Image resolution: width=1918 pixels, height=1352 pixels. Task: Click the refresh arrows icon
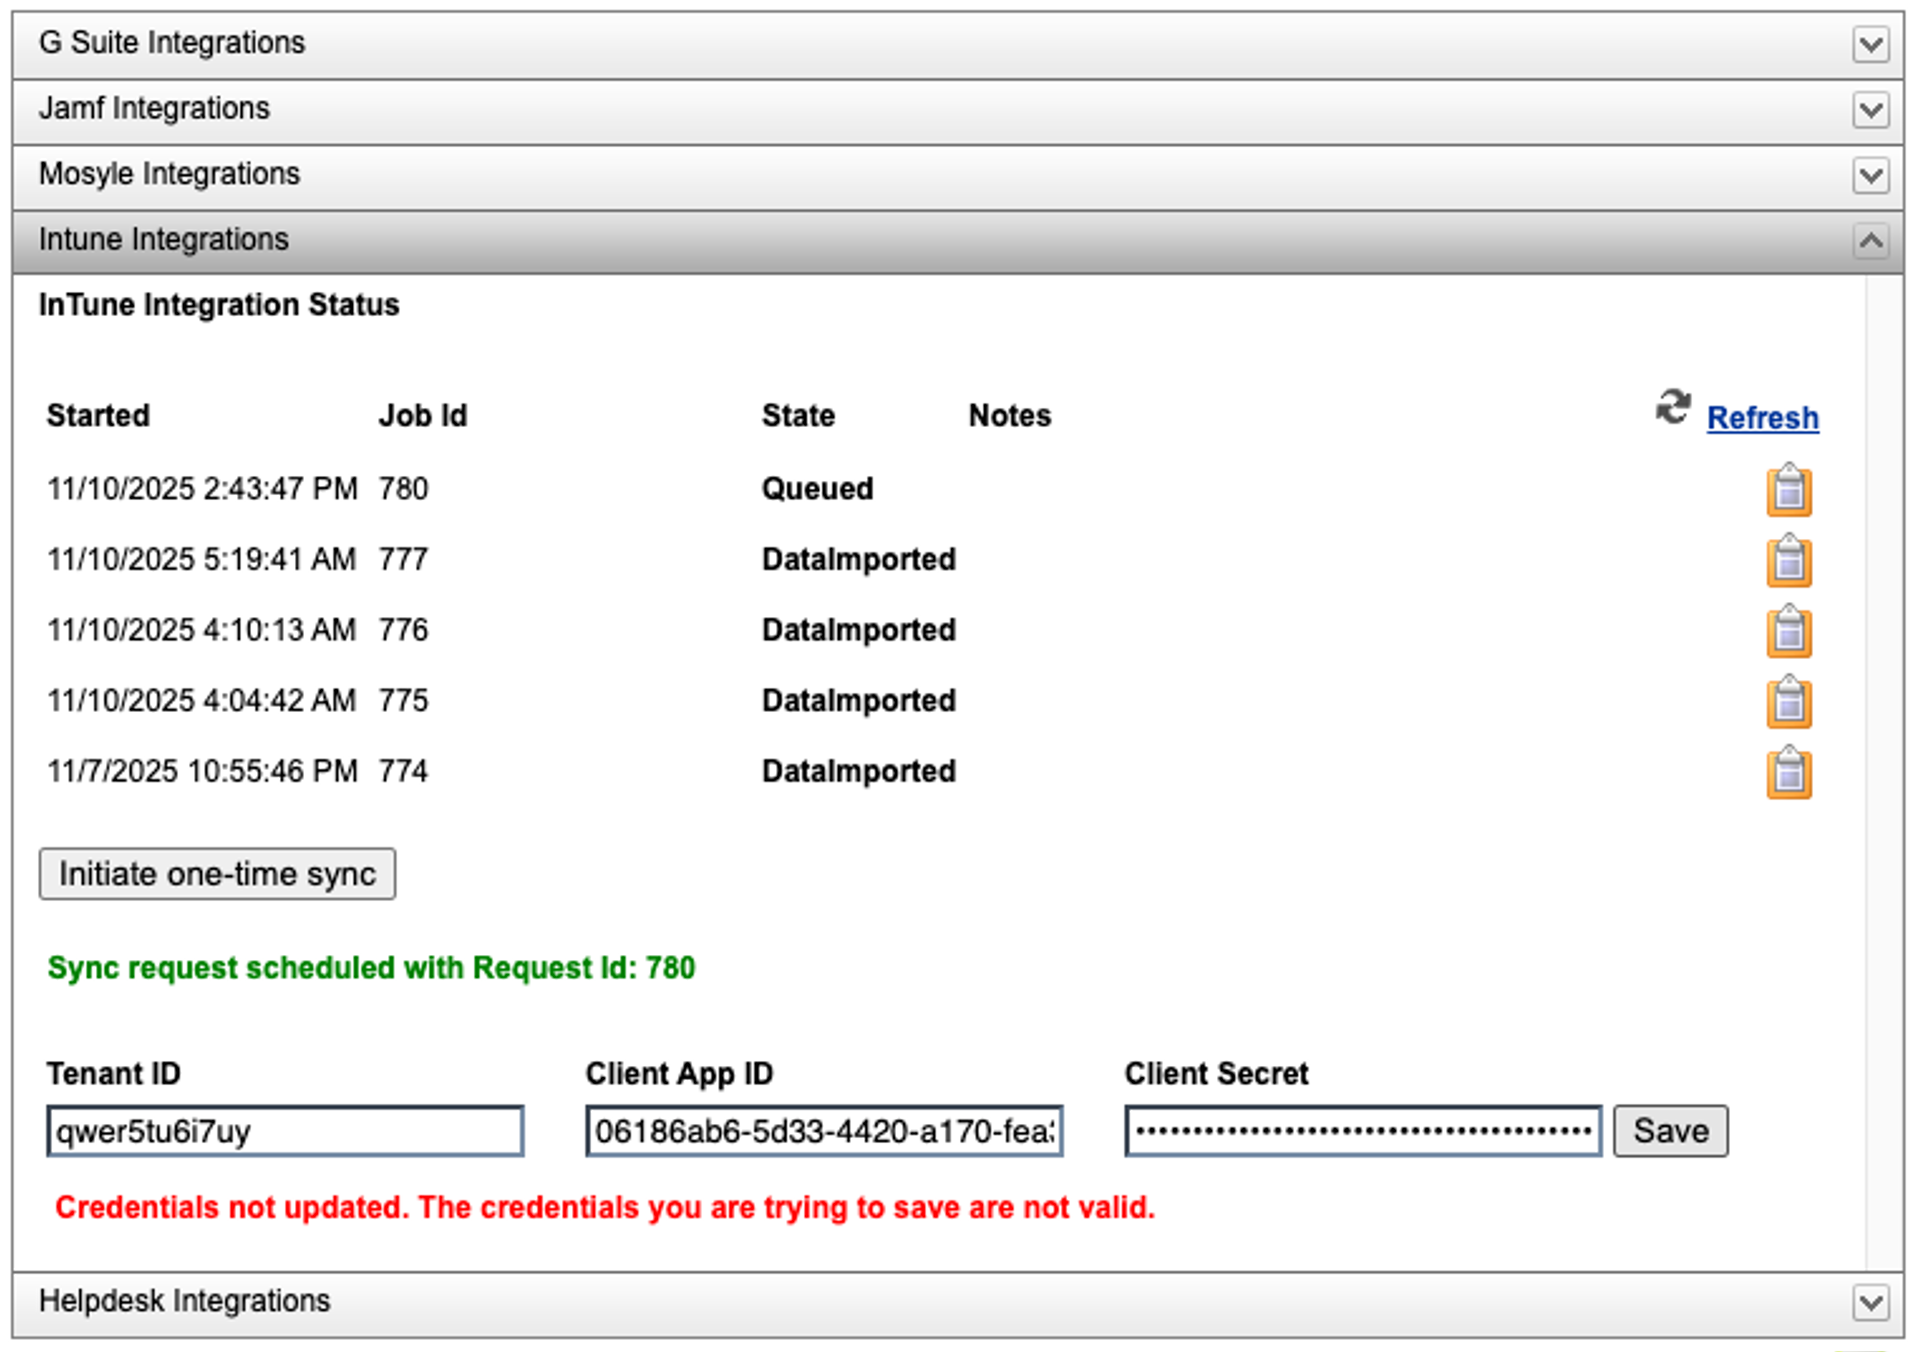point(1673,408)
